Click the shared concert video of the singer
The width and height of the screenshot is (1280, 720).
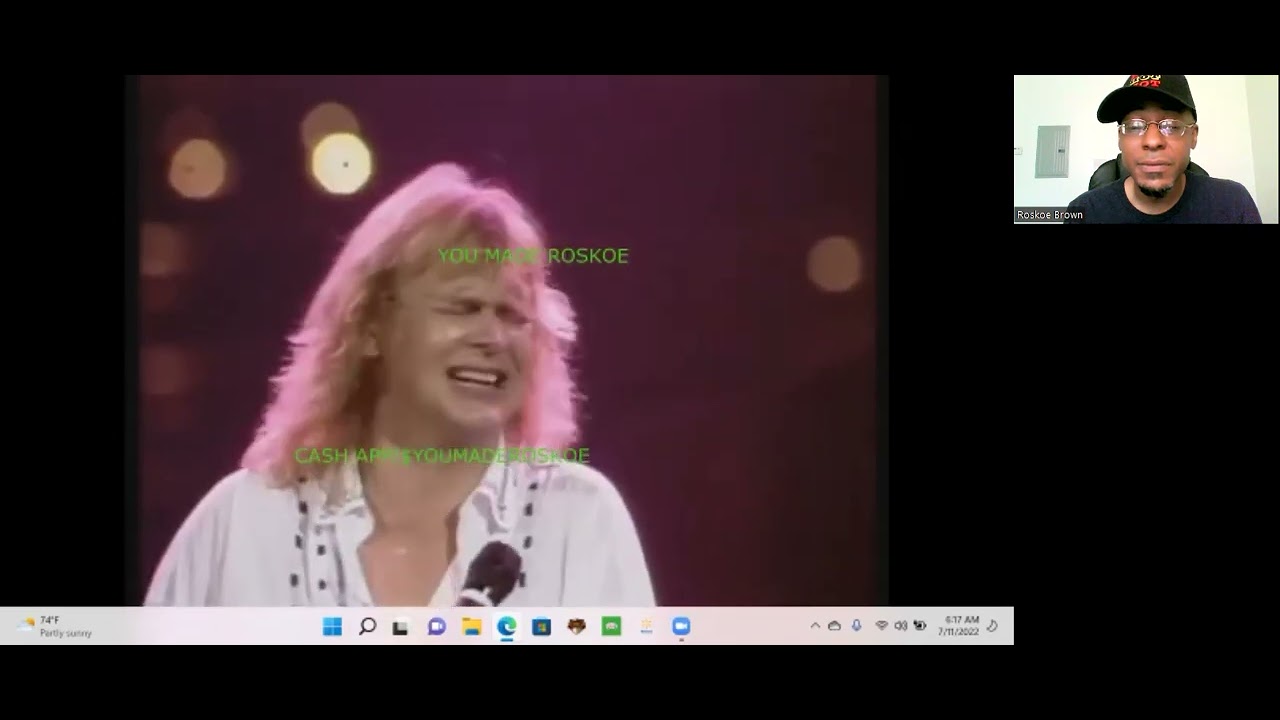point(507,340)
